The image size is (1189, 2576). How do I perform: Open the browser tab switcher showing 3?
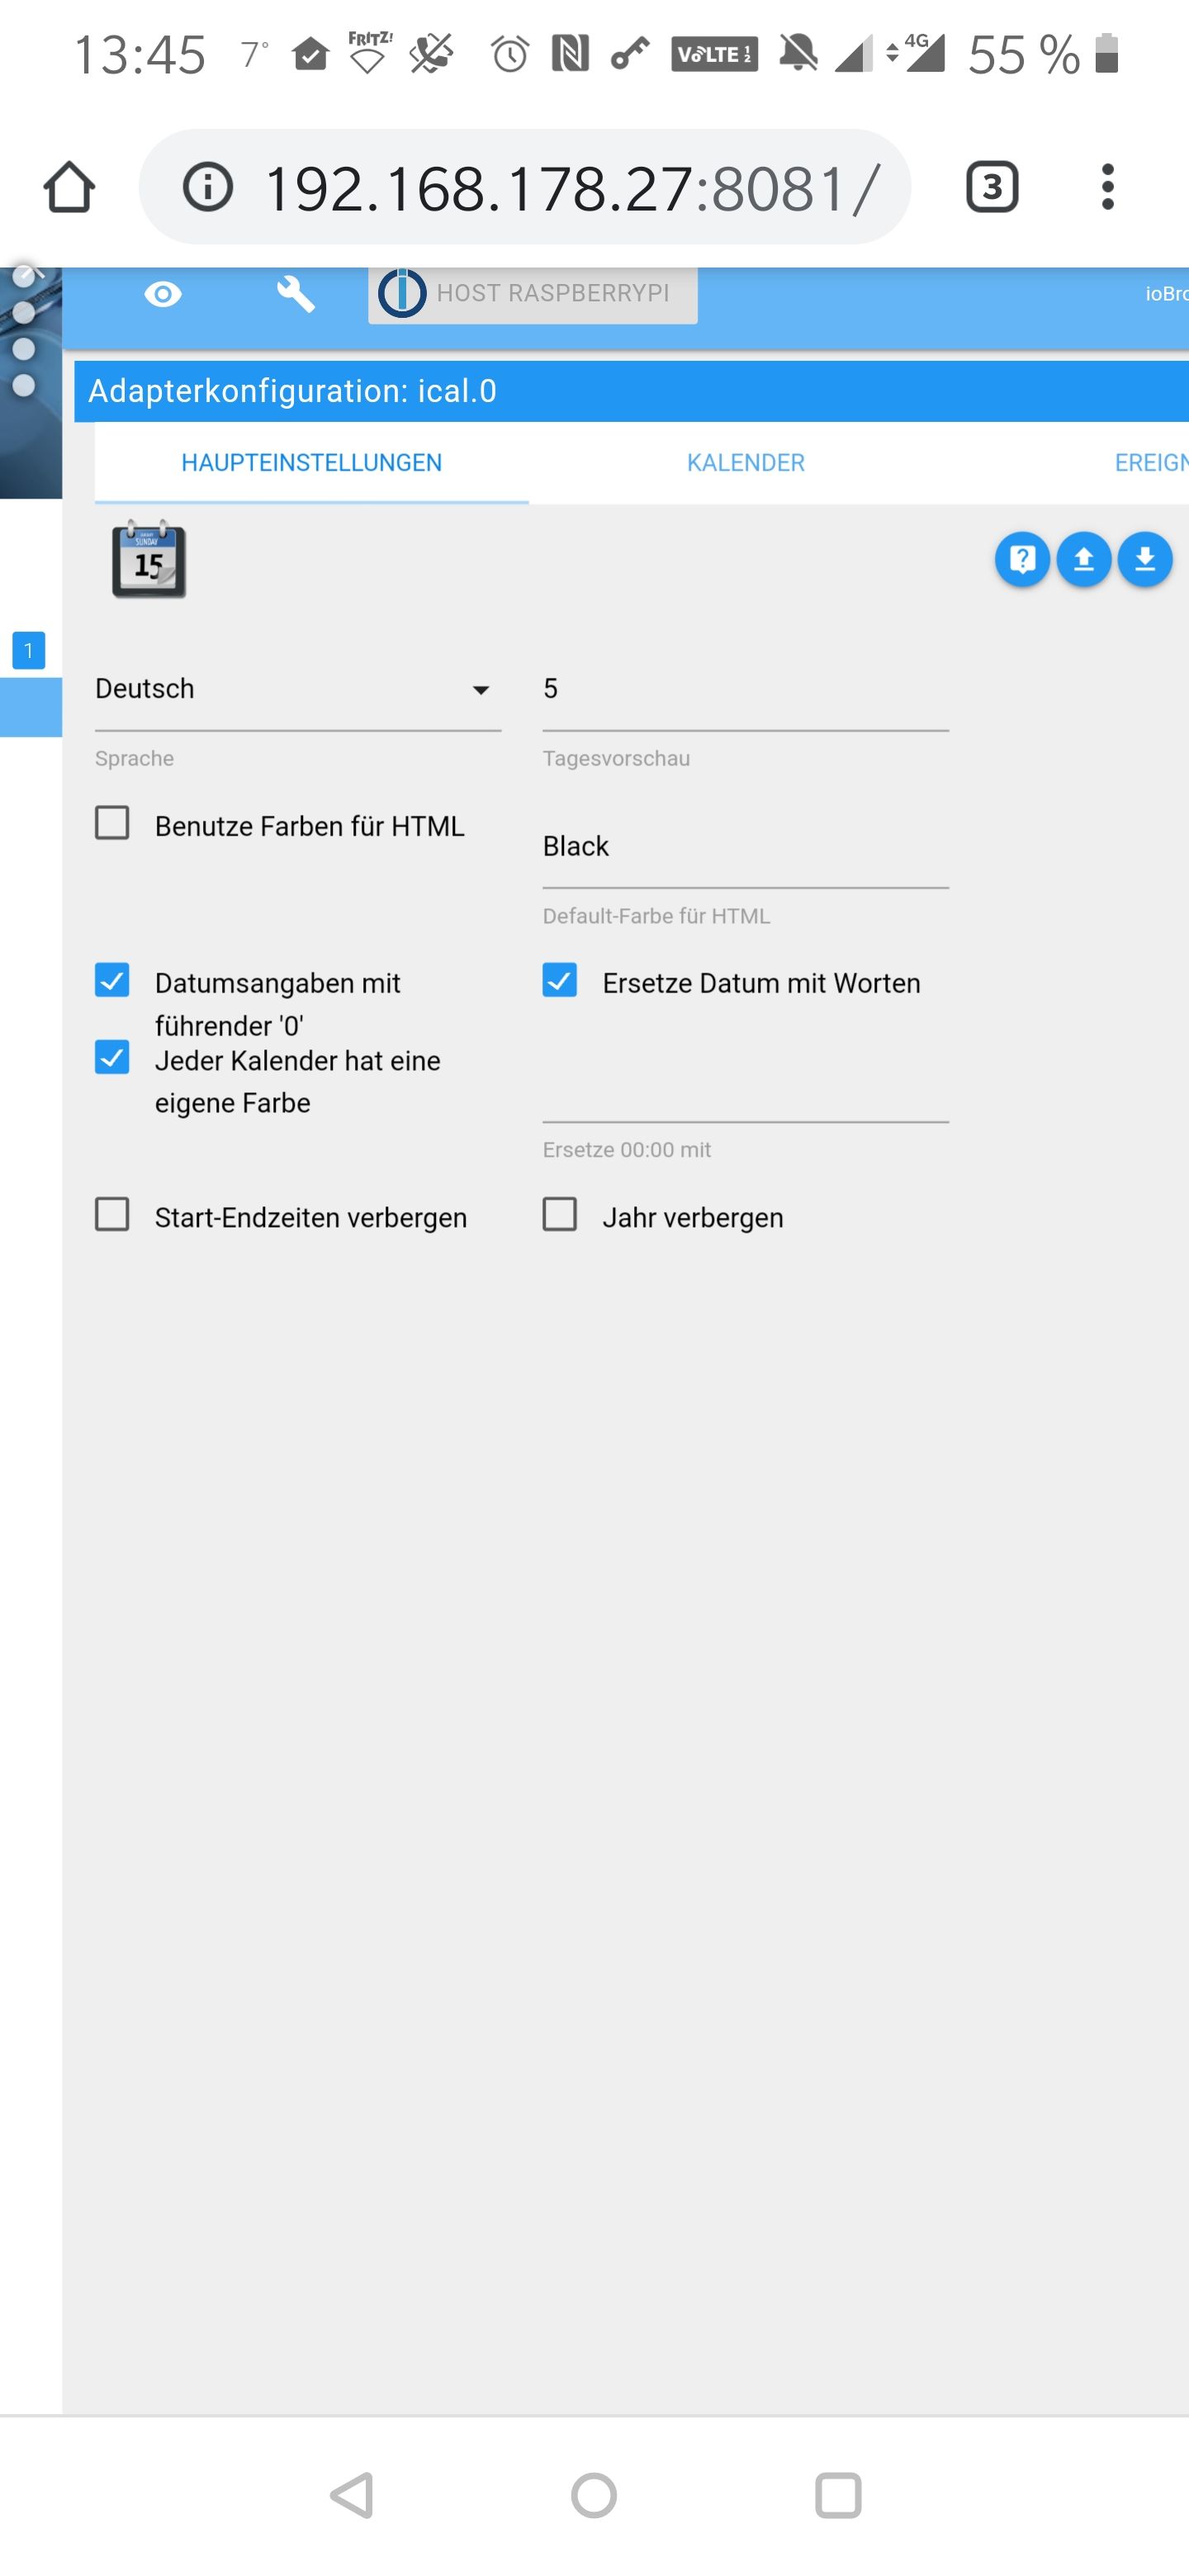(x=991, y=187)
